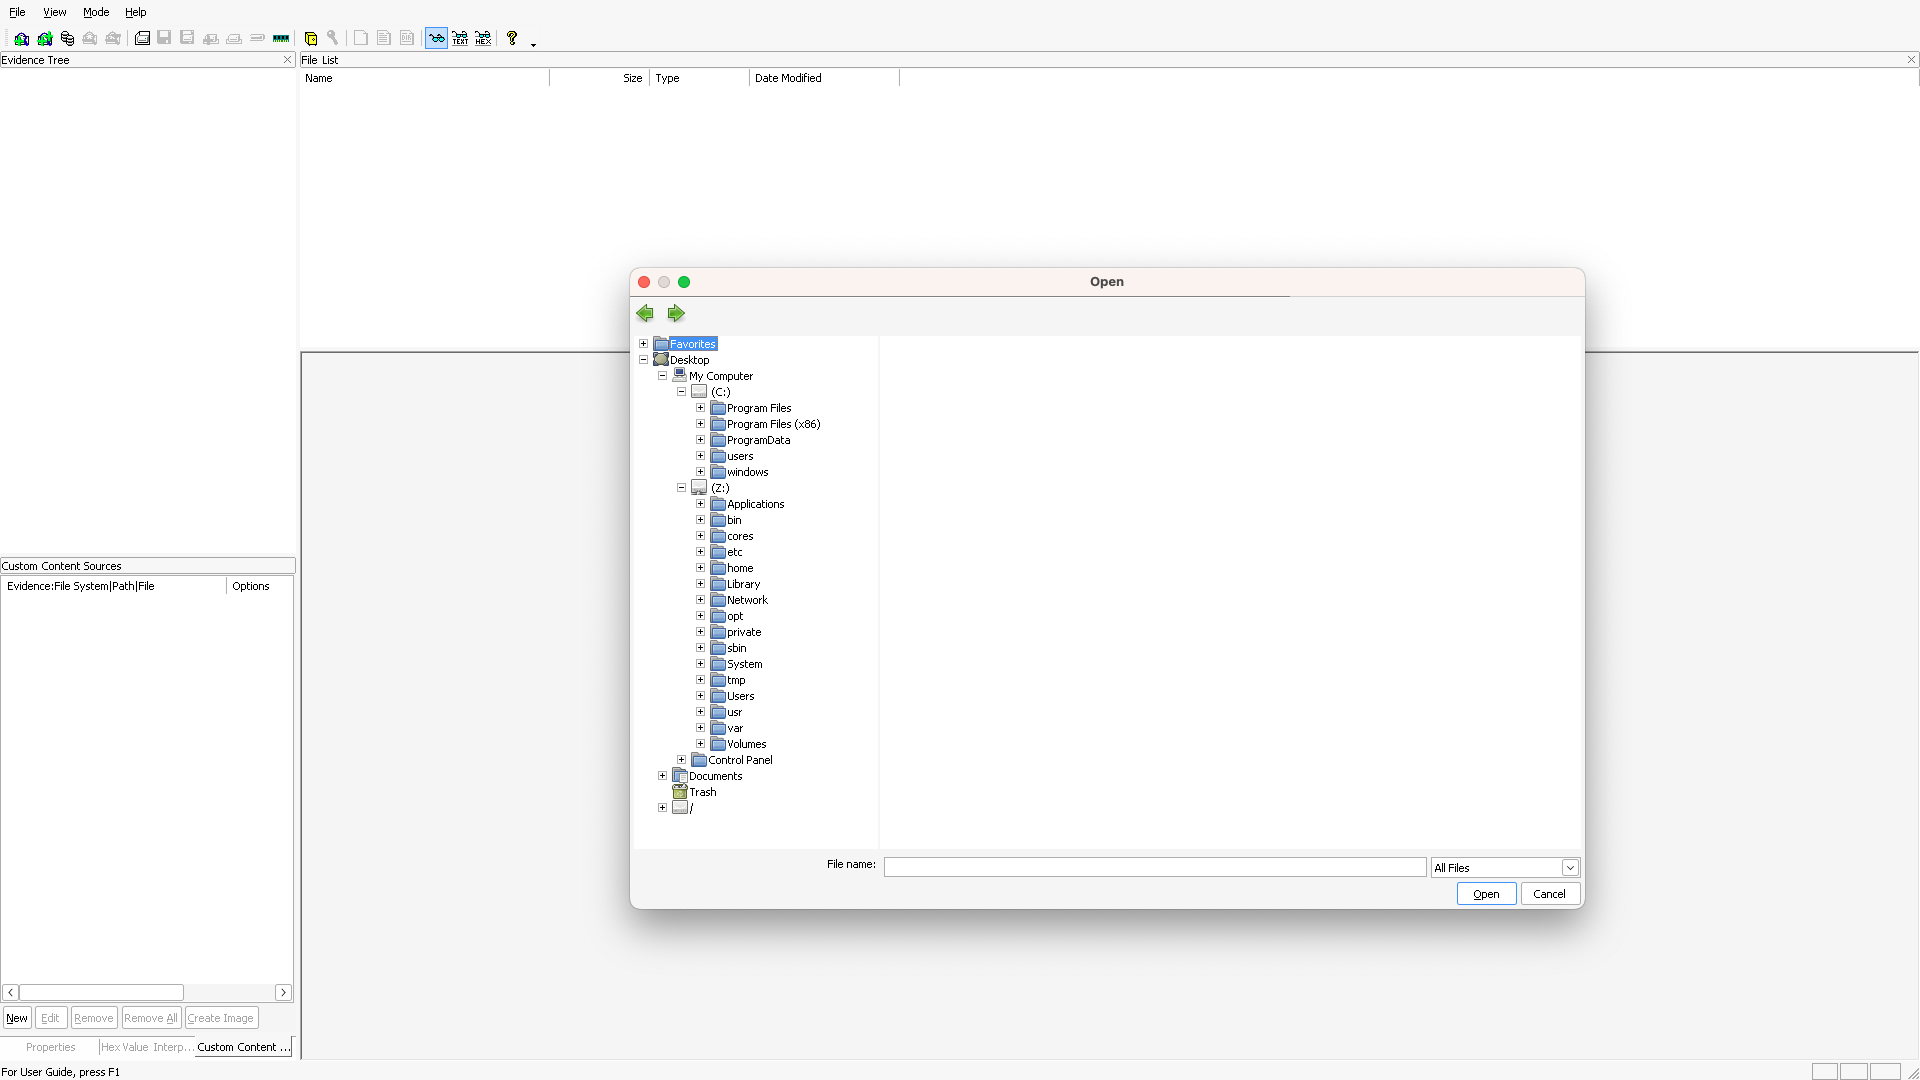Viewport: 1920px width, 1080px height.
Task: Expand the Favorites tree node
Action: [643, 344]
